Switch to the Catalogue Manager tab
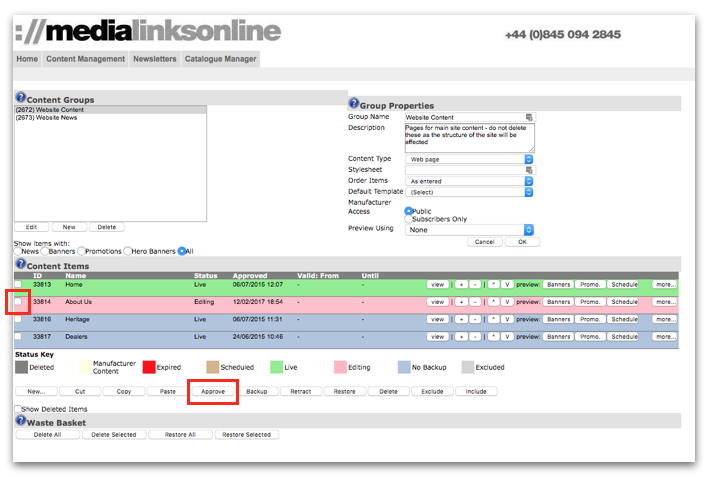The height and width of the screenshot is (477, 716). [x=221, y=59]
